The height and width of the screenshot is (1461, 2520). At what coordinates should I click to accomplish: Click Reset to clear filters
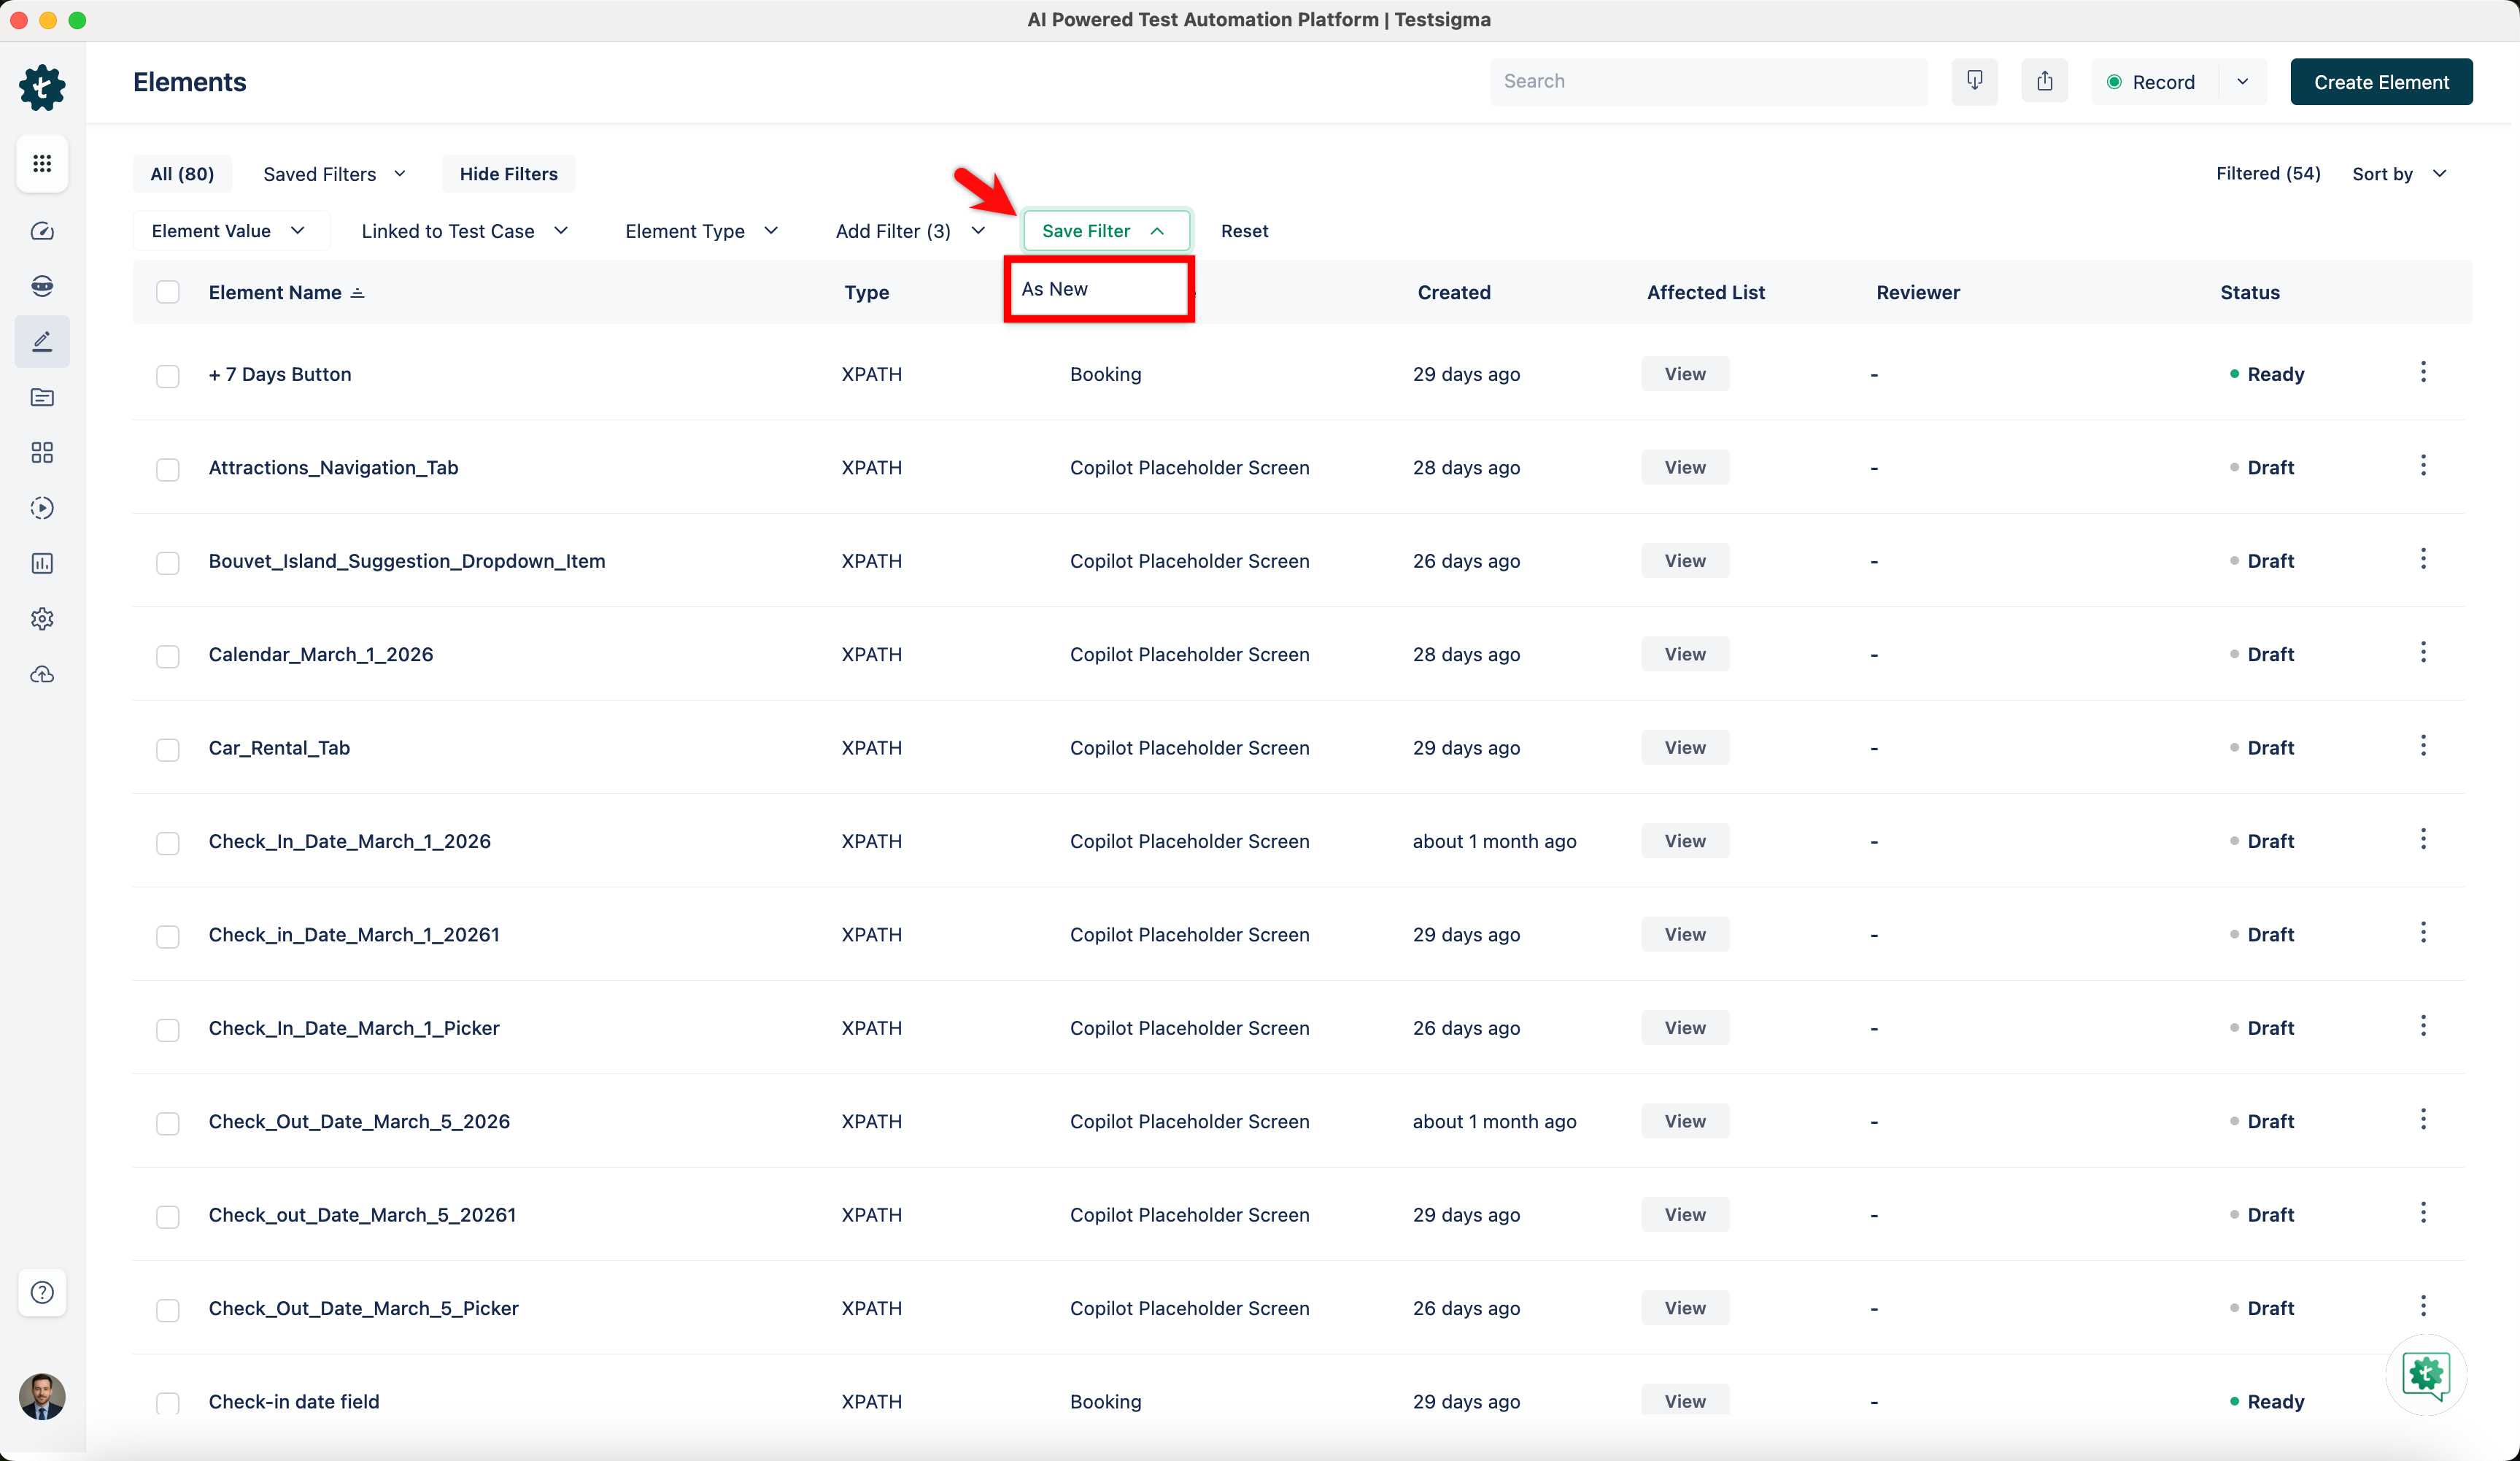tap(1244, 231)
